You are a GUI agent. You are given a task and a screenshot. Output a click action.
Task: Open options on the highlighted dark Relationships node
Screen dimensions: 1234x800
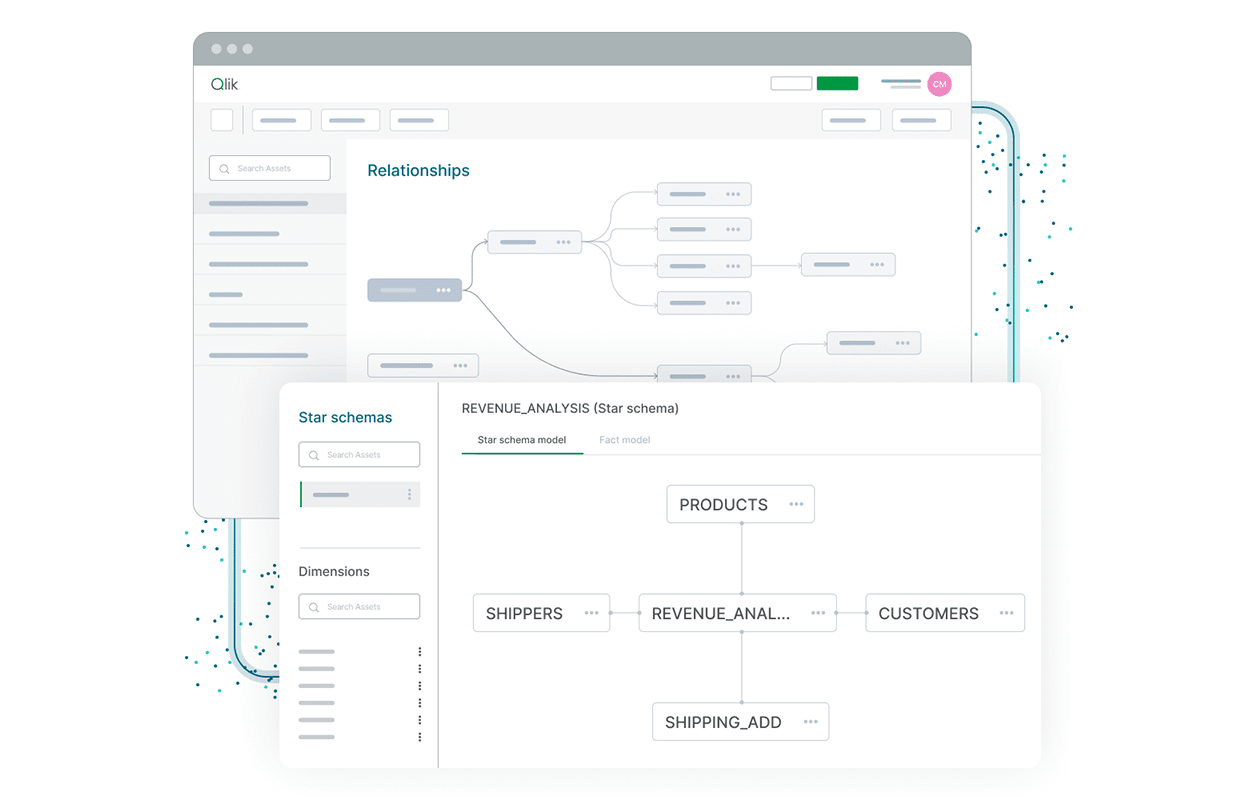[x=443, y=290]
